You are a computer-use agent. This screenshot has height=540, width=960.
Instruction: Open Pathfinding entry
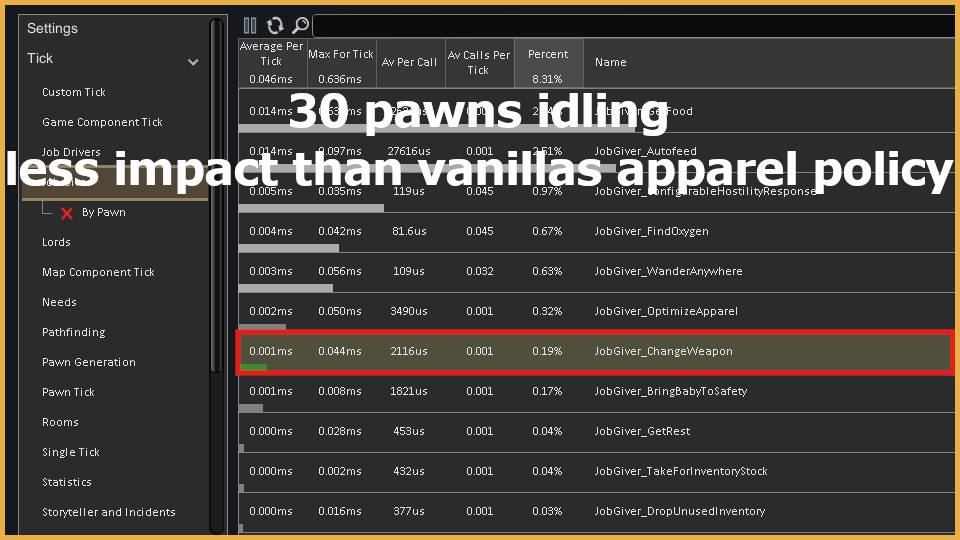(73, 332)
